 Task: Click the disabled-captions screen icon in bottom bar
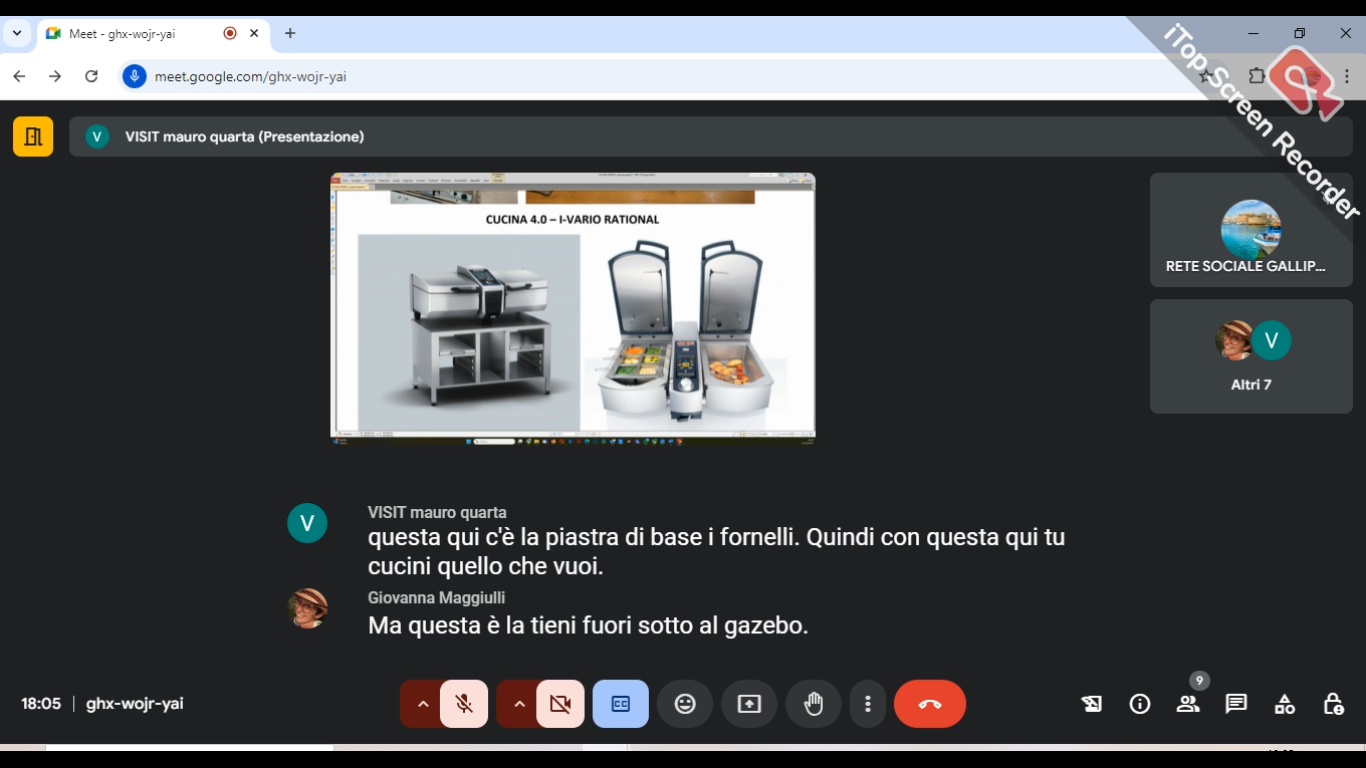coord(1092,704)
